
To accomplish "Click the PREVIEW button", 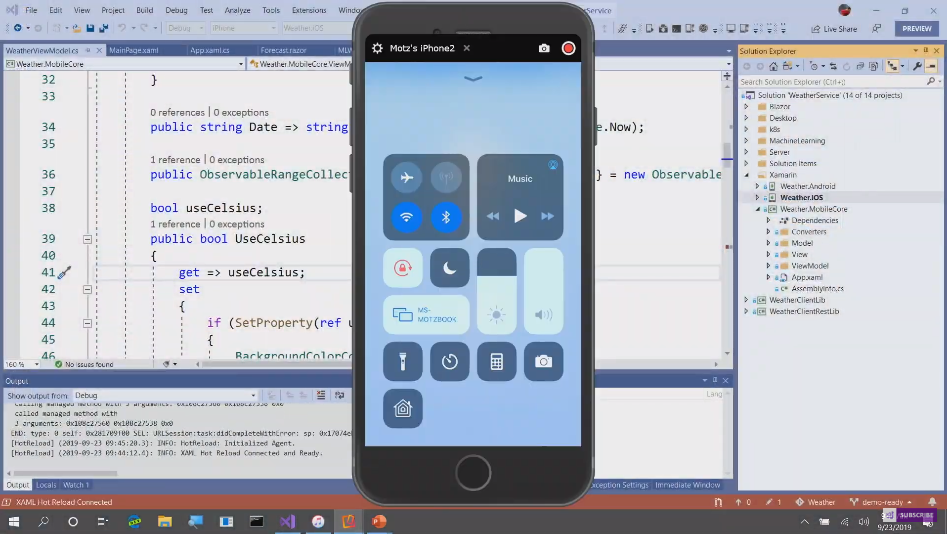I will click(x=917, y=28).
